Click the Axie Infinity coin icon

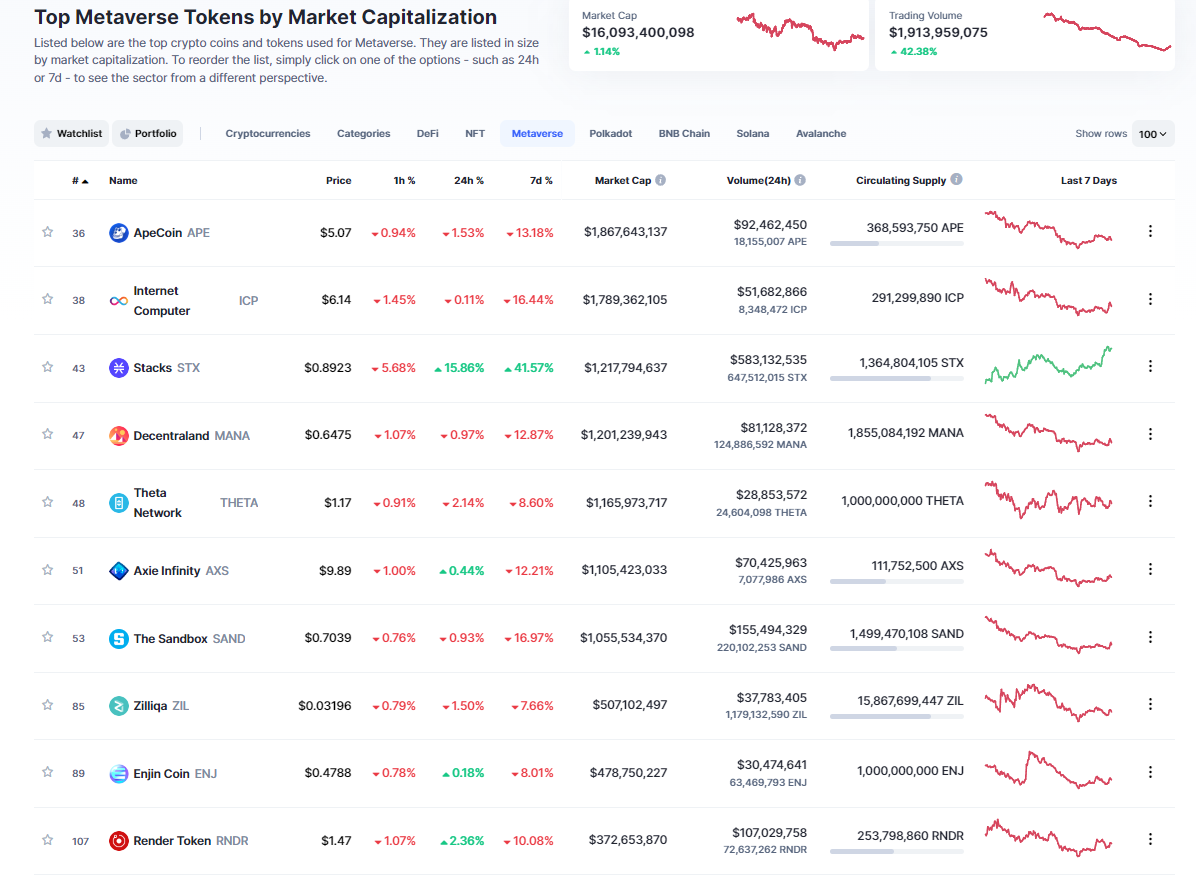(x=119, y=571)
